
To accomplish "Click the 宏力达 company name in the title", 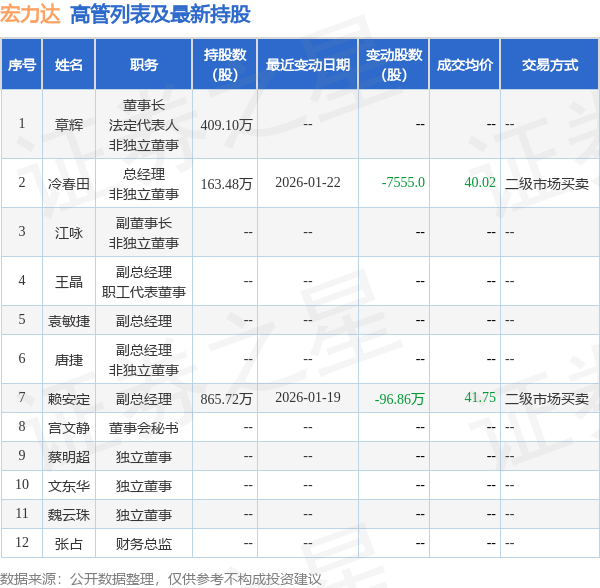I will coord(30,15).
